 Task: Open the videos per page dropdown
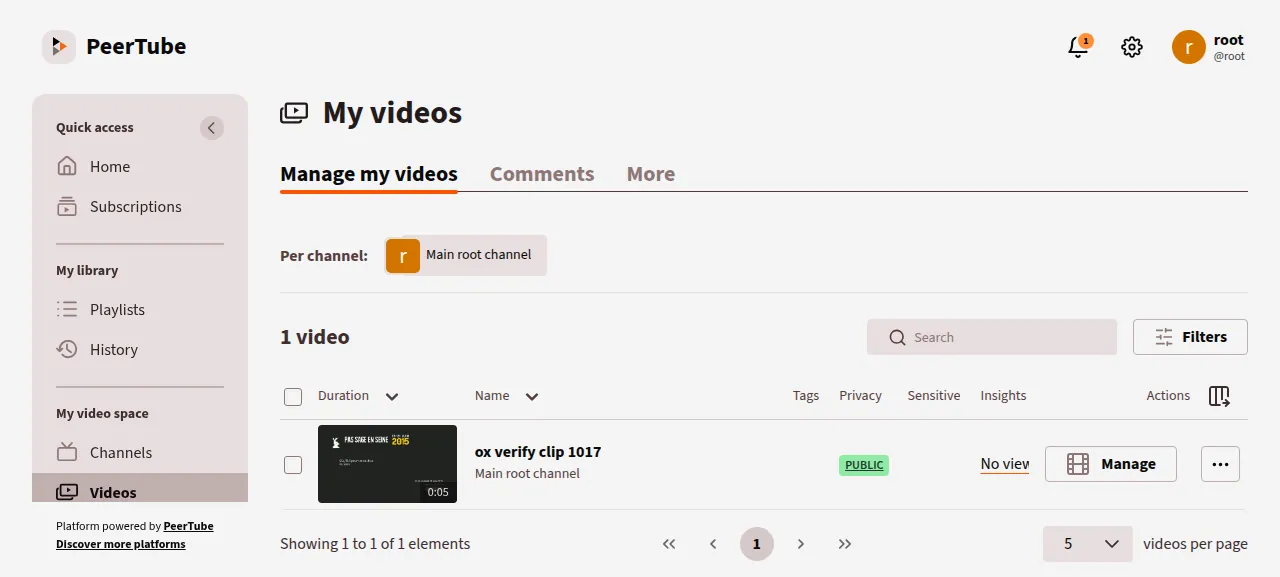click(x=1088, y=544)
